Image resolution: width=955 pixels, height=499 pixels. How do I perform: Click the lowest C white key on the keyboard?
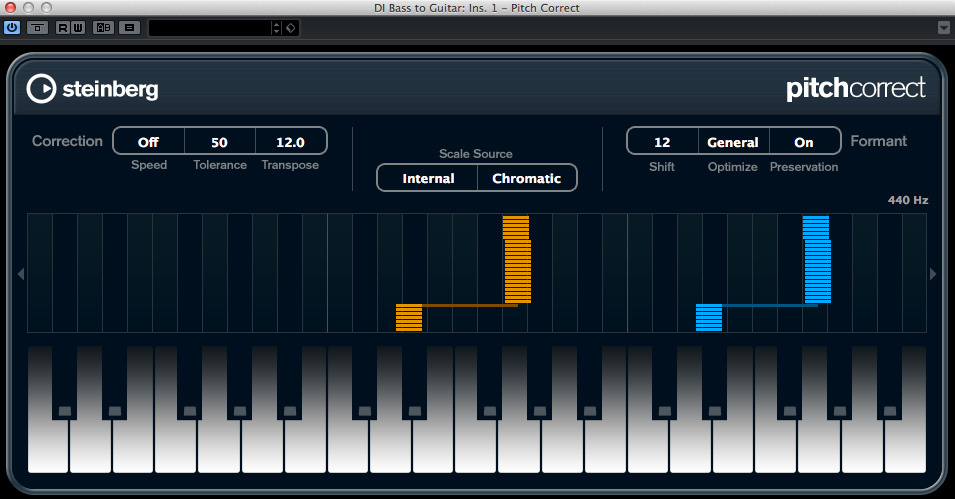(x=48, y=445)
